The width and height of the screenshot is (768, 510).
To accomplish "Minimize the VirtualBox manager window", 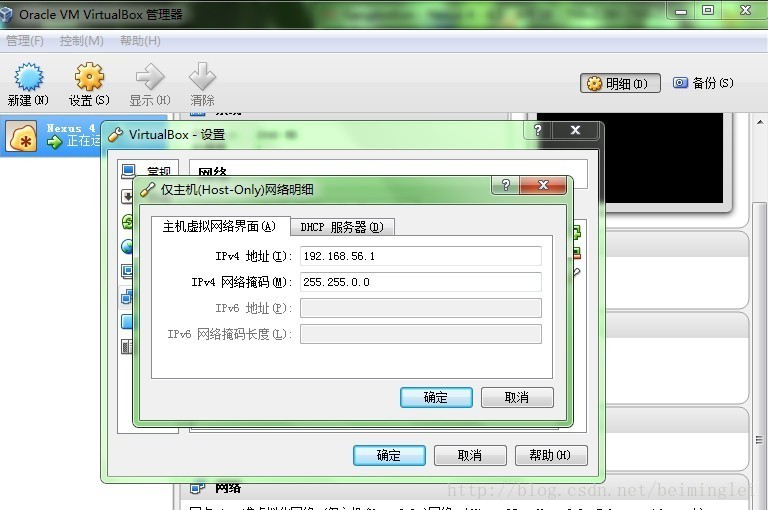I will (681, 11).
